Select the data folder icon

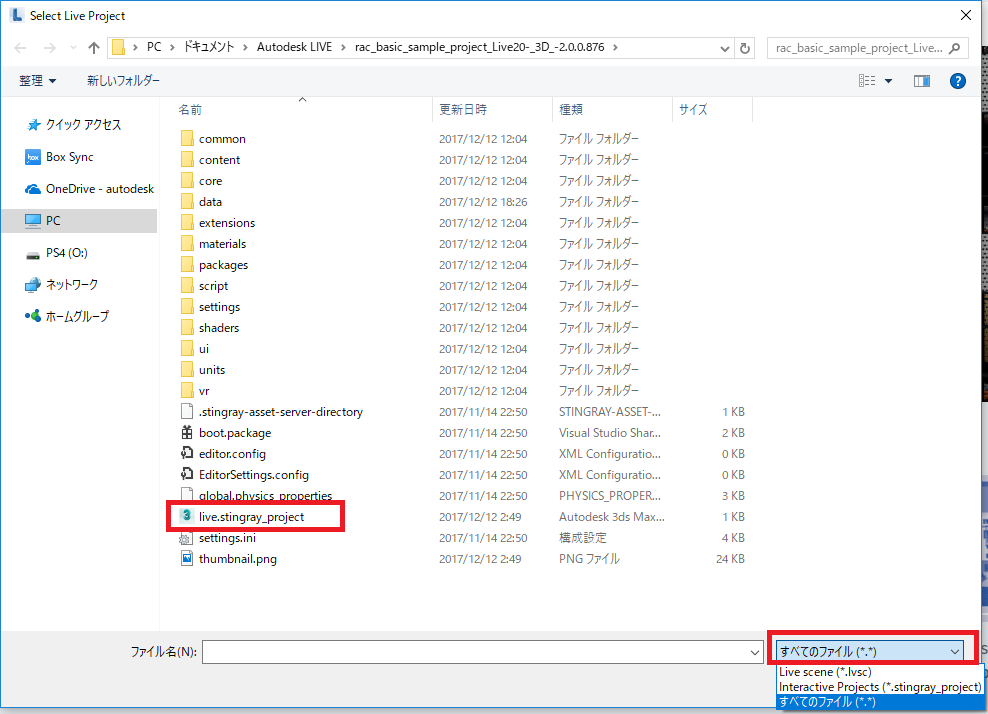(187, 202)
